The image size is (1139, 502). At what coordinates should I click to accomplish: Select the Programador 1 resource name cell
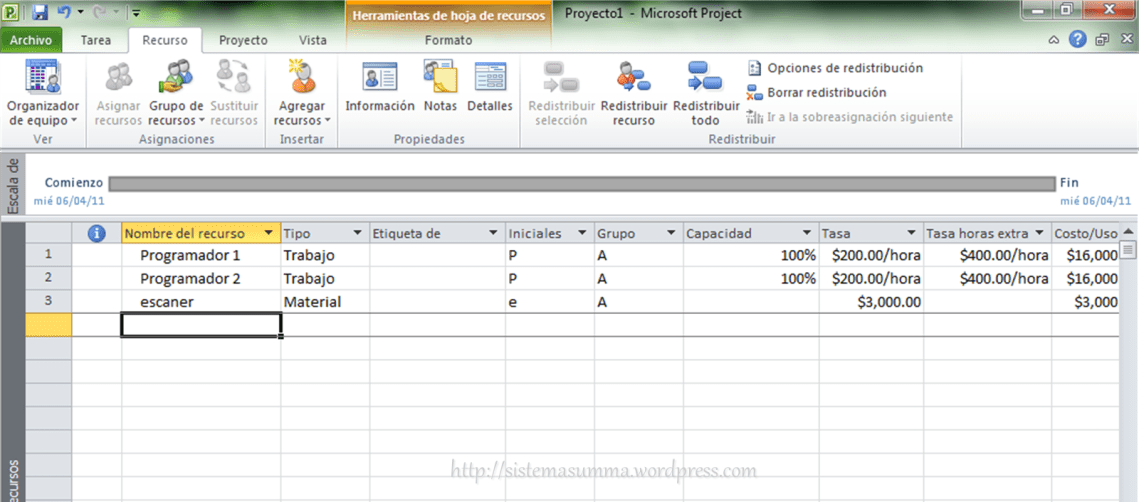pos(200,255)
